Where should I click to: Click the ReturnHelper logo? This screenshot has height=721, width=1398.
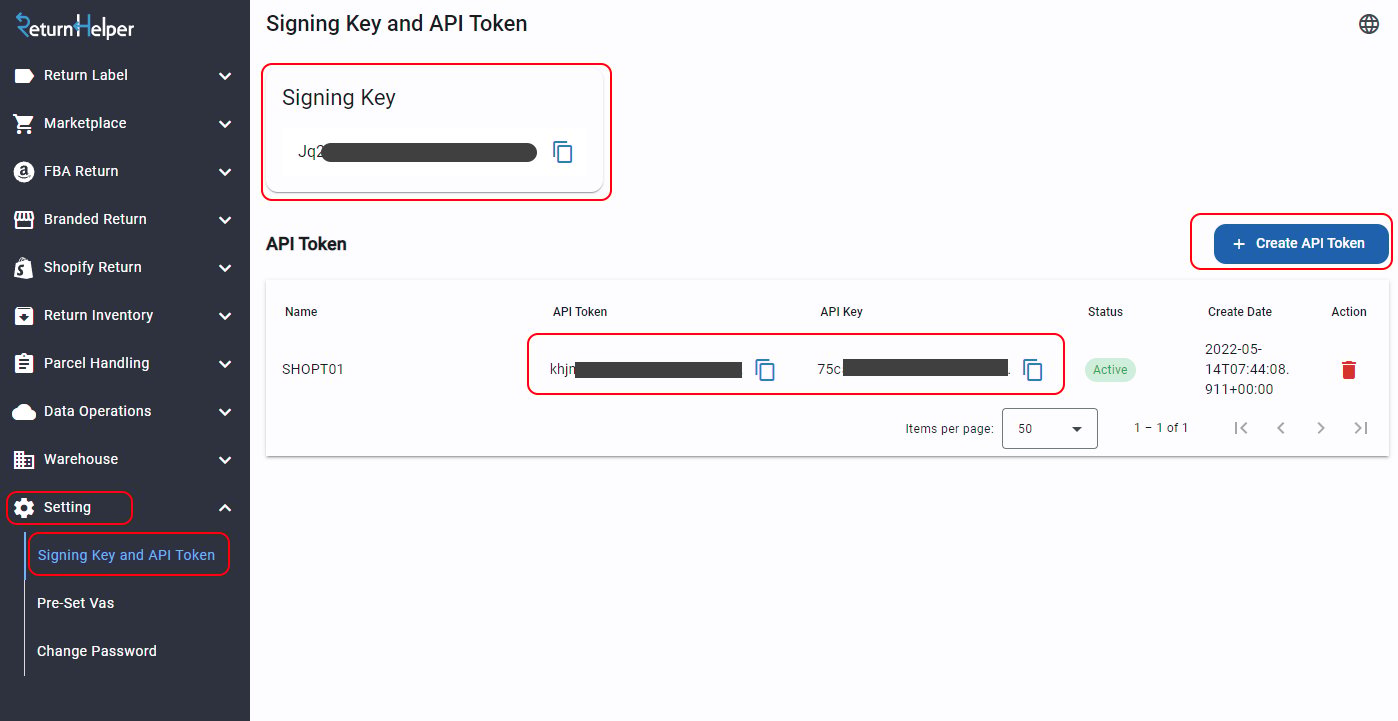point(75,26)
